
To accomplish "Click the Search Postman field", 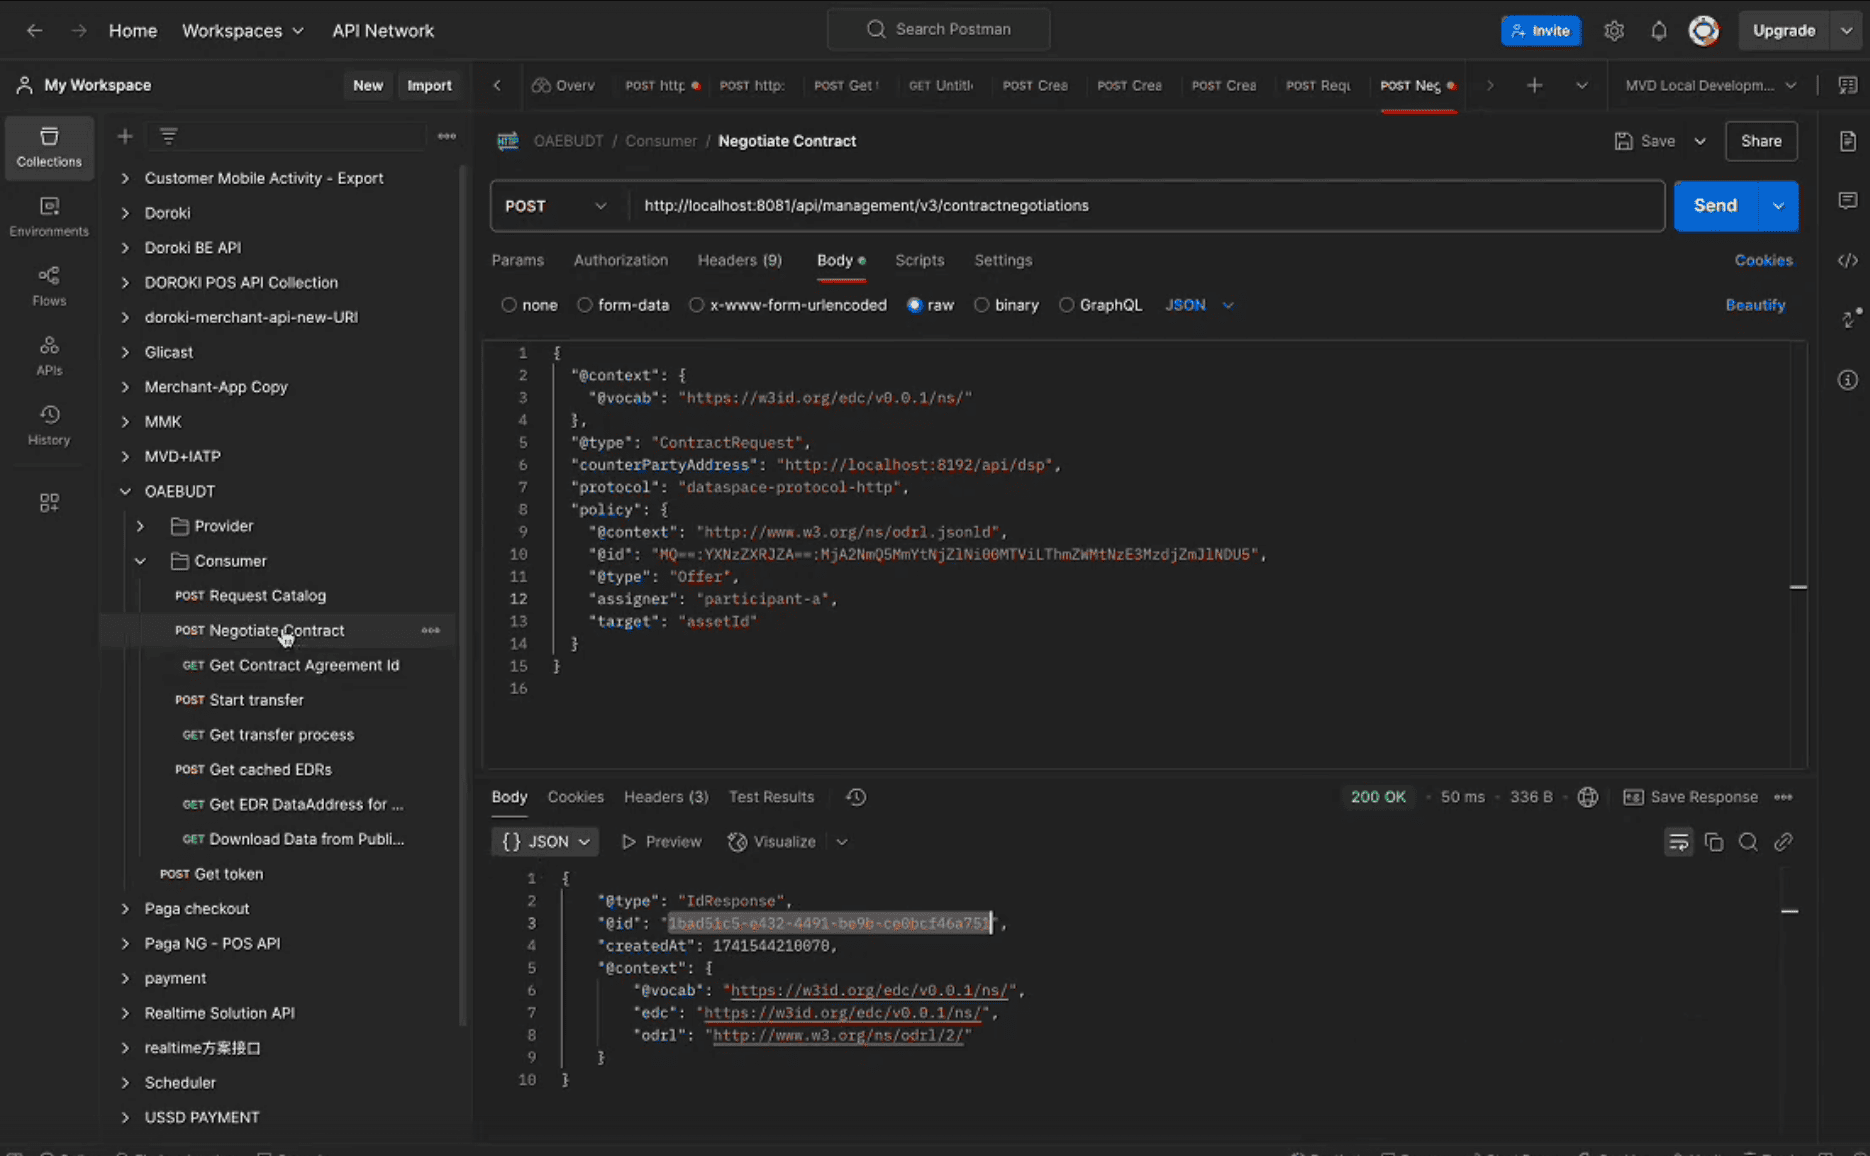I will pos(938,30).
